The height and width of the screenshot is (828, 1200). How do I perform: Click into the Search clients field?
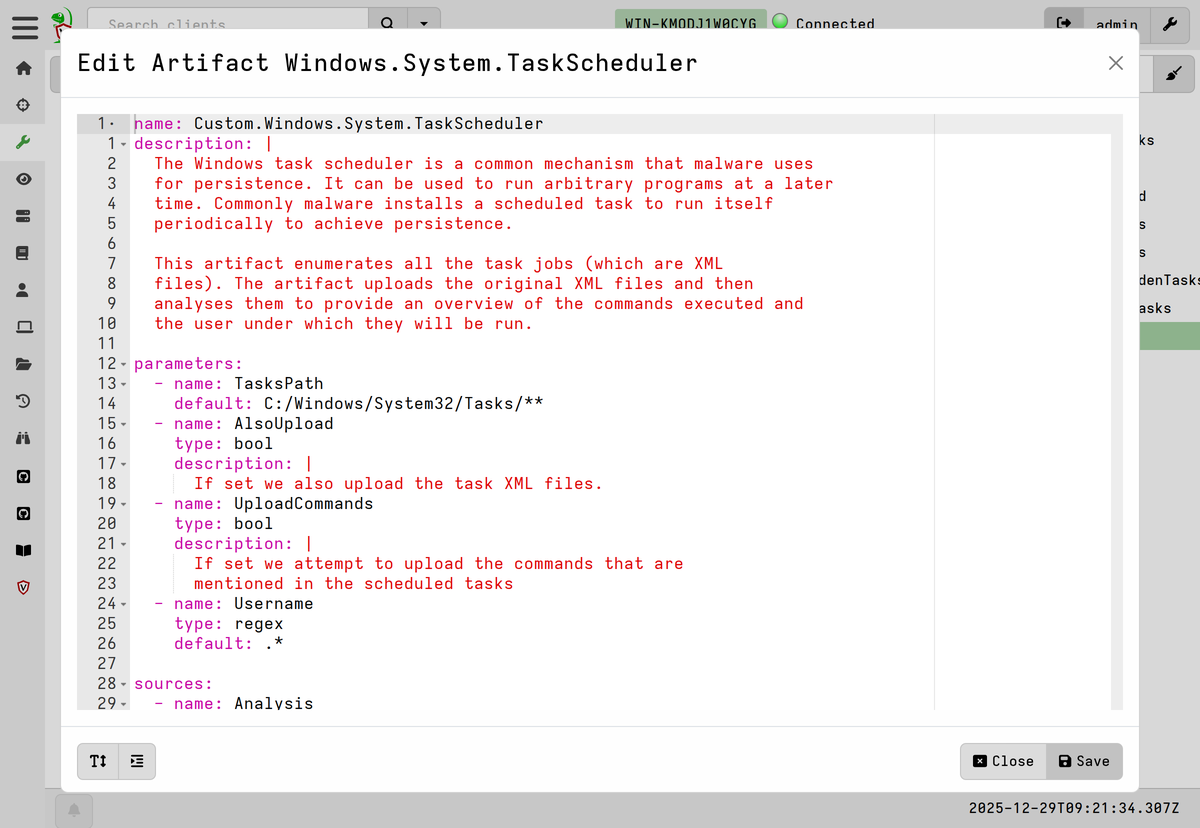(x=228, y=23)
